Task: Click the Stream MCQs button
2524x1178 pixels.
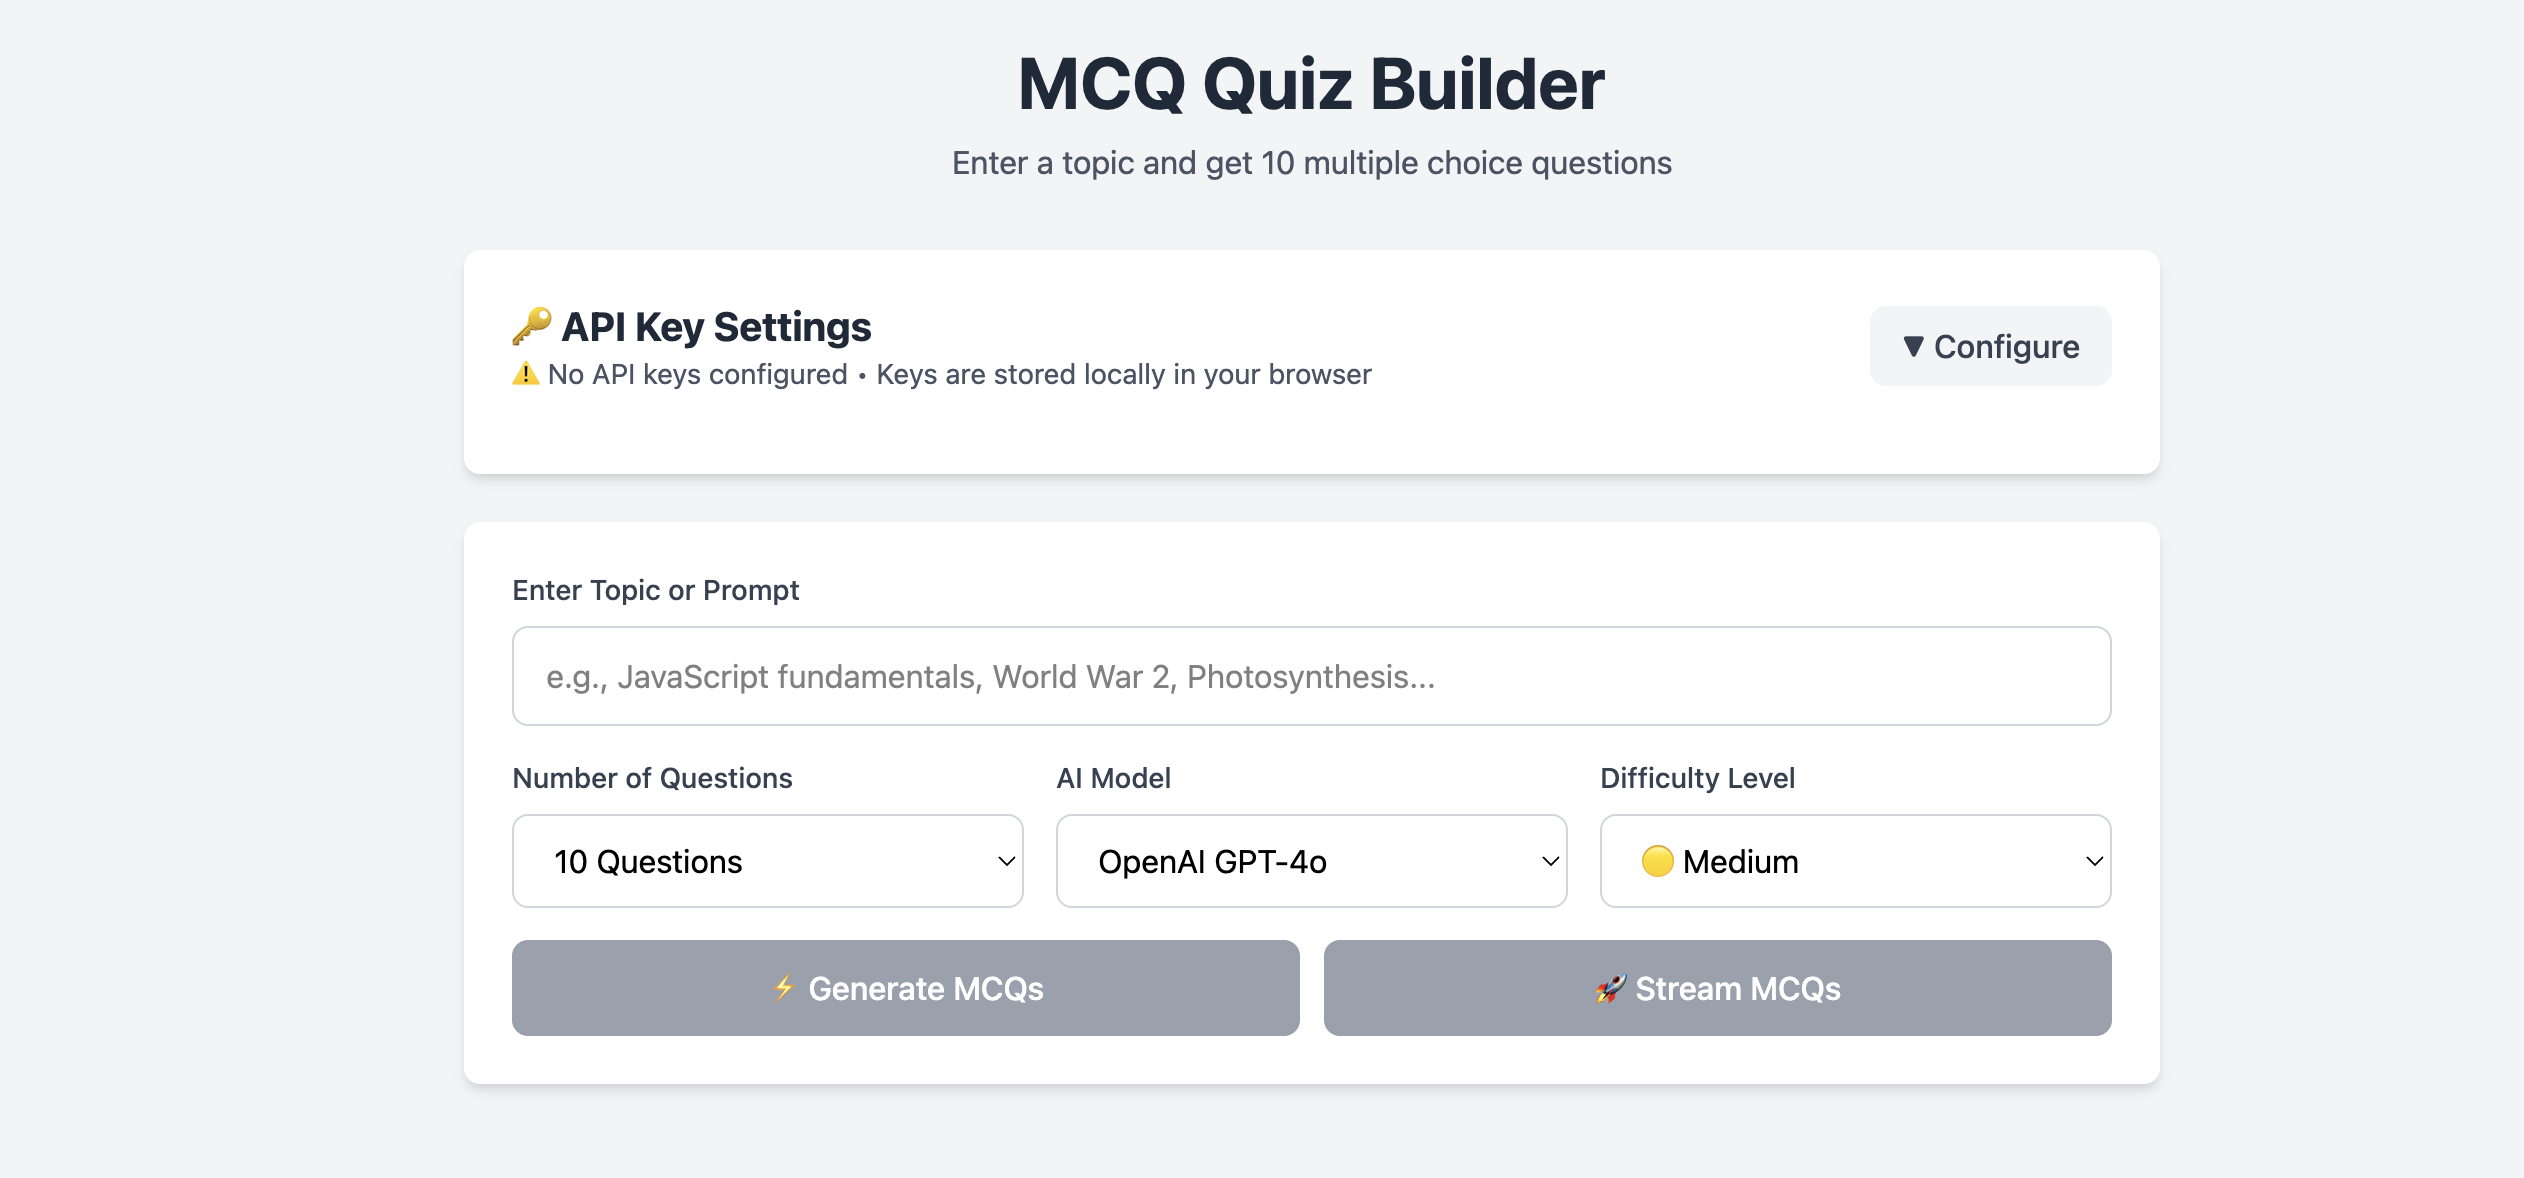Action: tap(1716, 987)
